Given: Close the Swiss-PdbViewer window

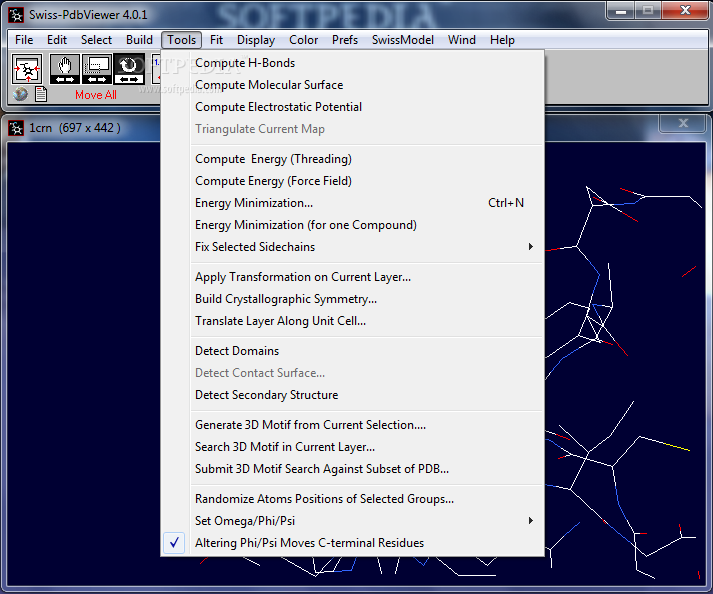Looking at the screenshot, I should point(685,11).
